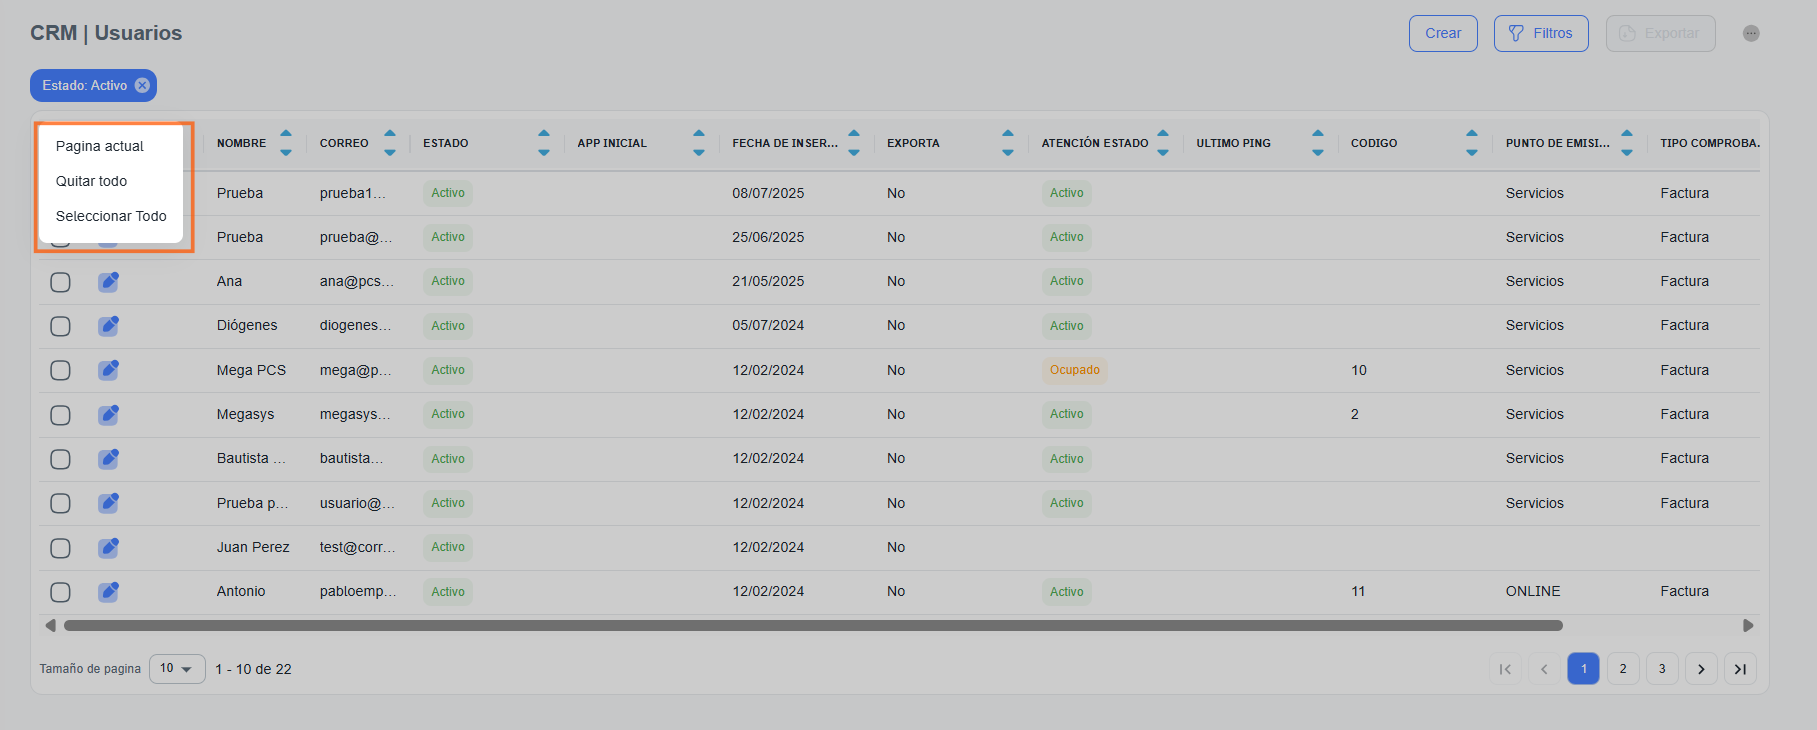
Task: Go to the last page arrow
Action: point(1740,669)
